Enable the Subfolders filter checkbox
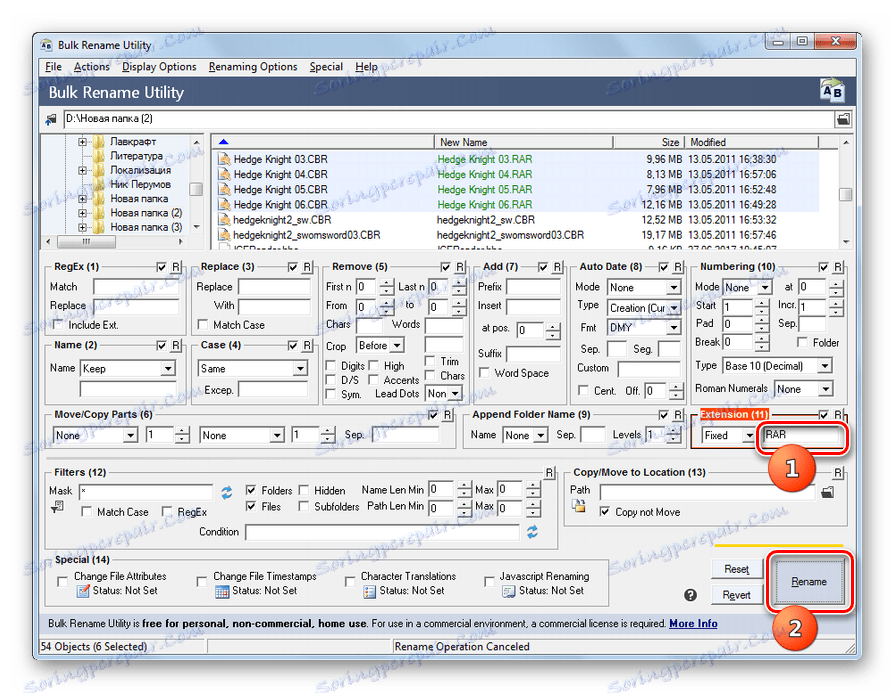 pyautogui.click(x=304, y=506)
